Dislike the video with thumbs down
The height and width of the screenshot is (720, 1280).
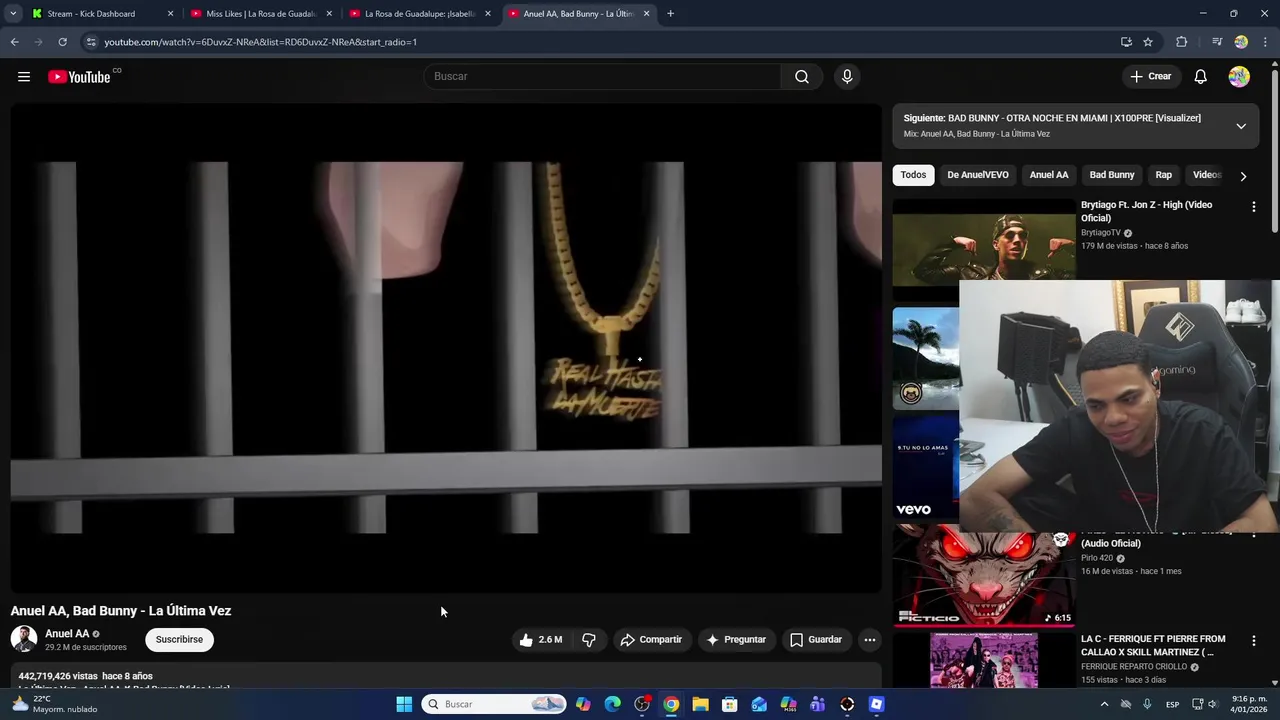click(589, 640)
